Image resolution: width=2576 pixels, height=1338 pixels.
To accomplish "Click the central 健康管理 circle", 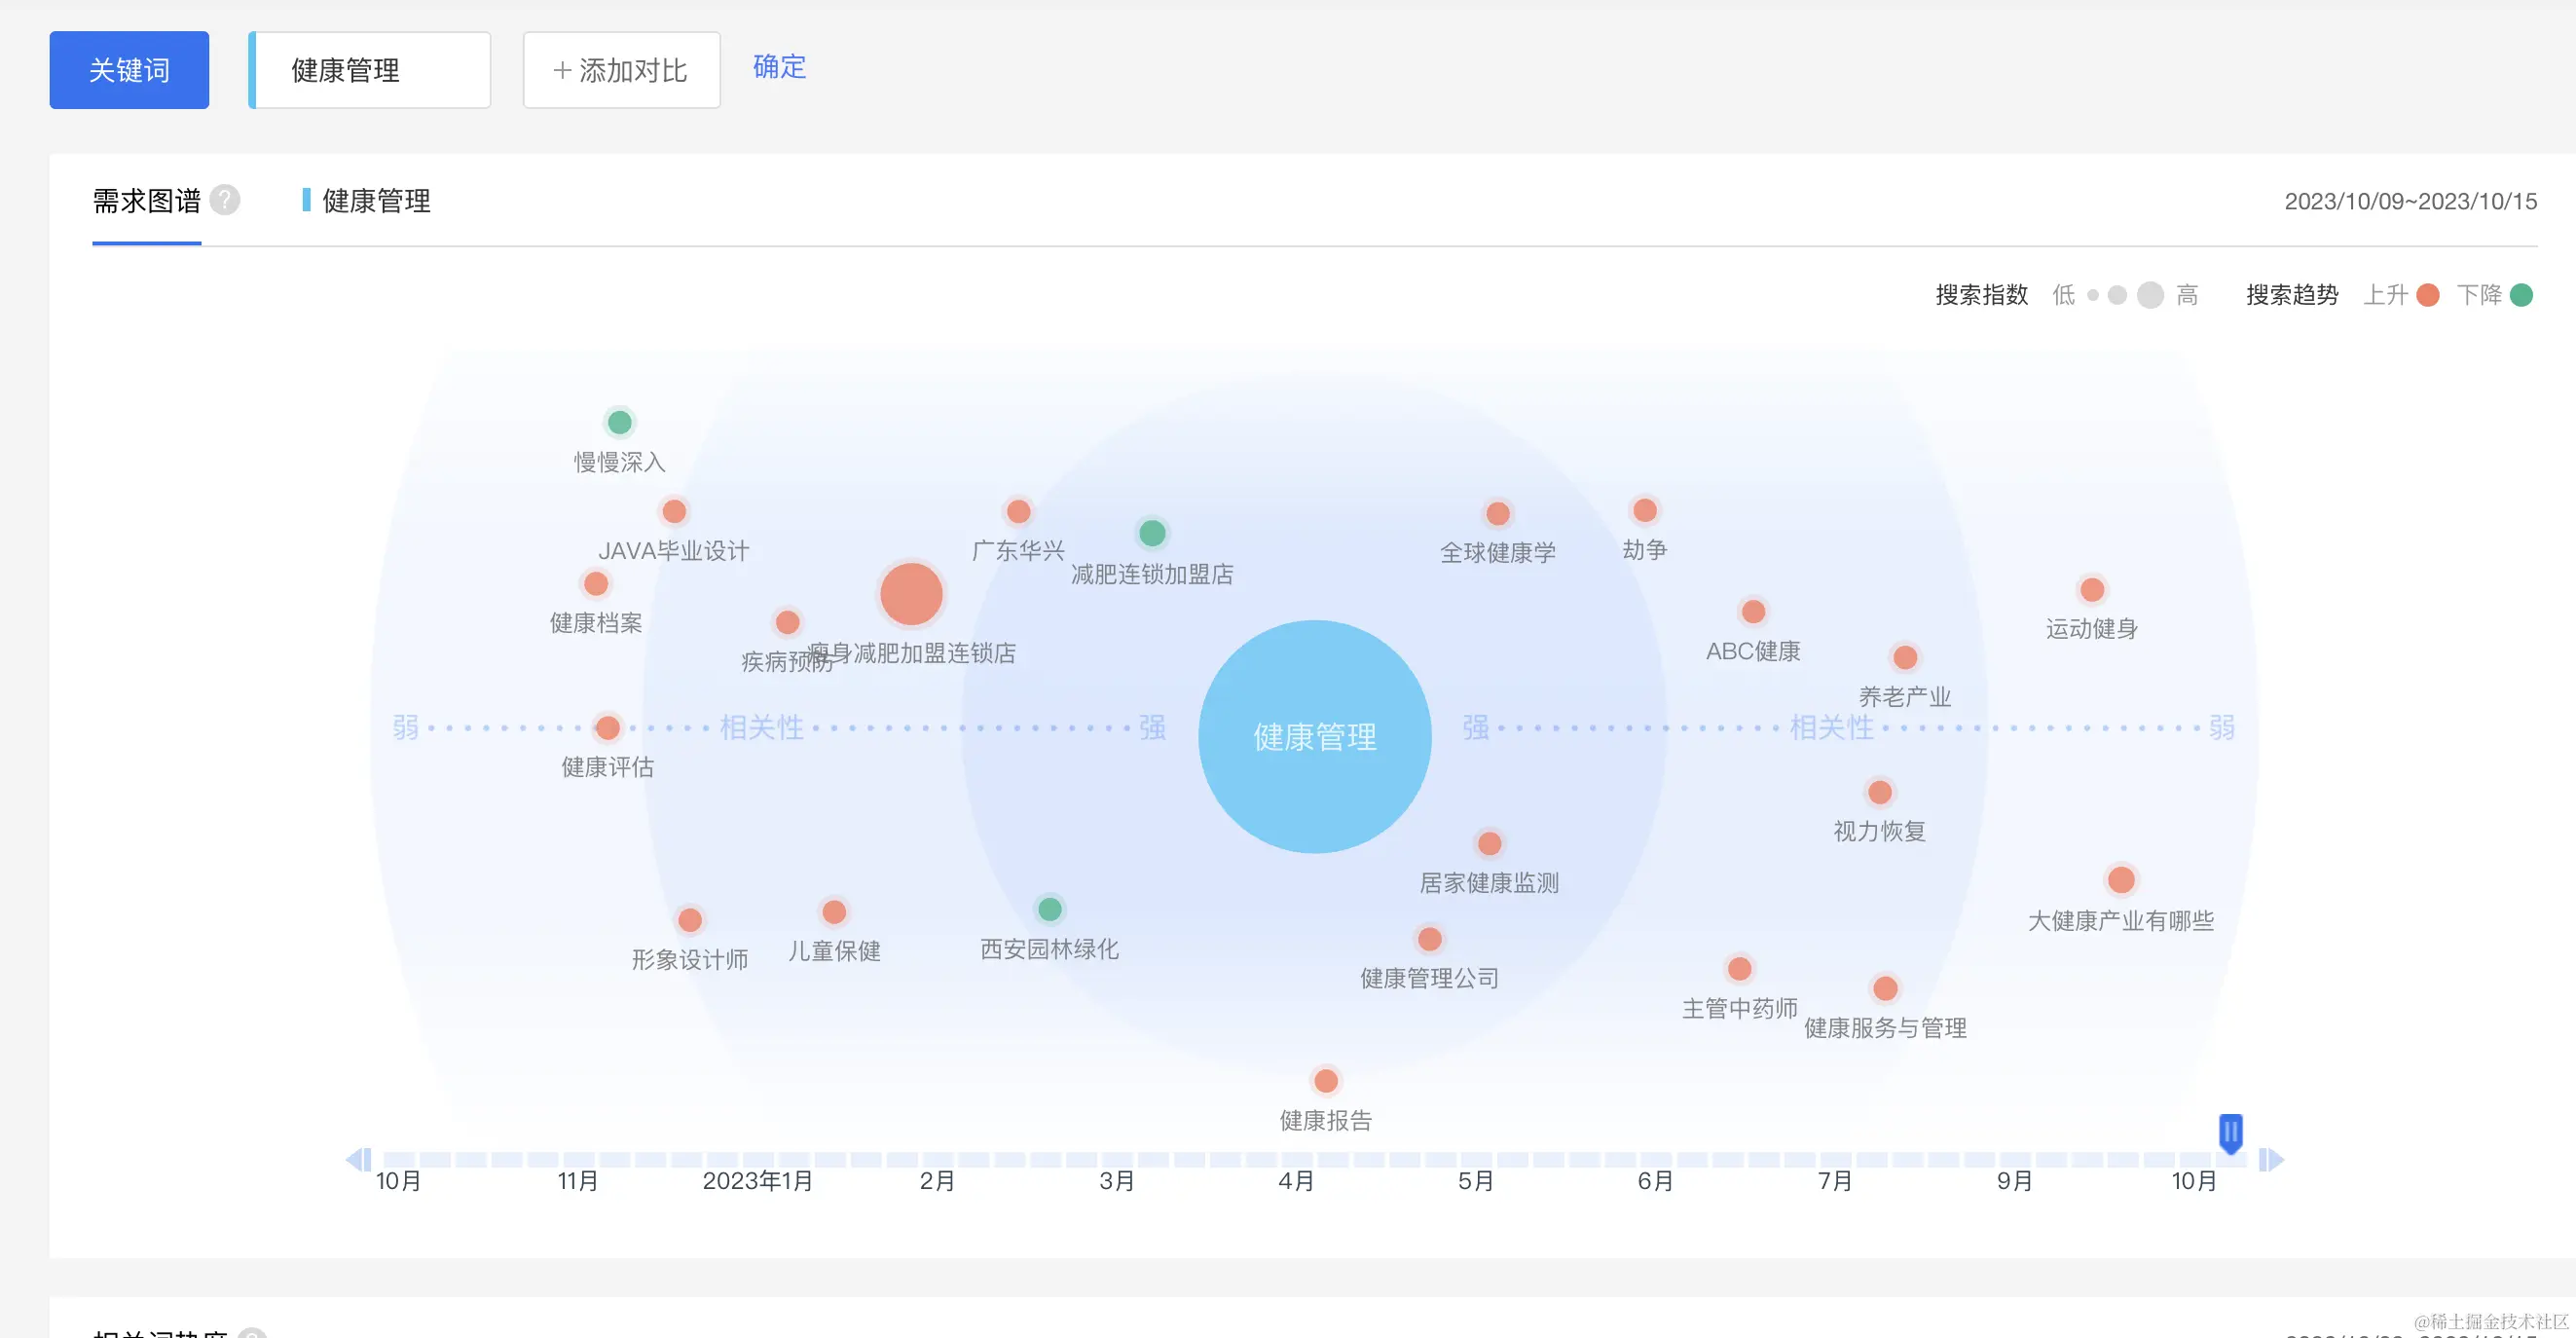I will 1314,737.
